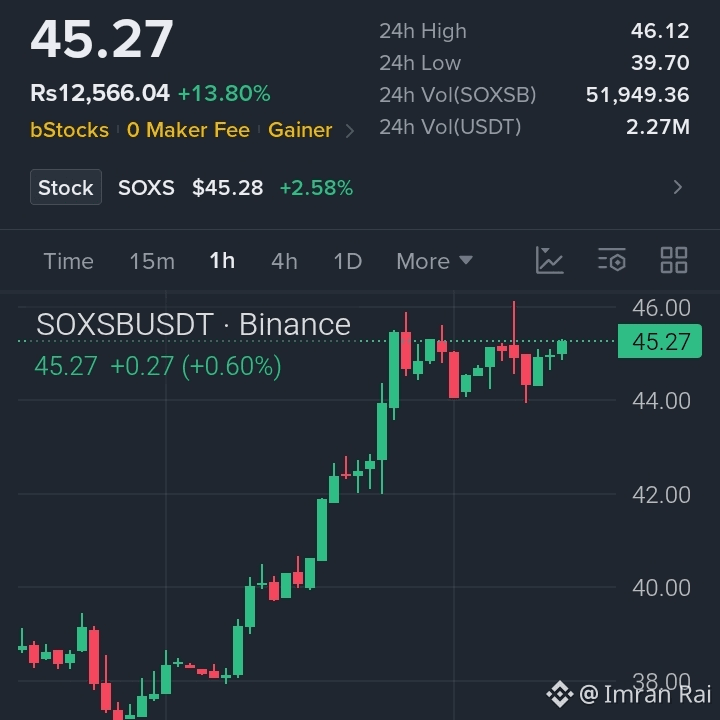The width and height of the screenshot is (720, 720).
Task: Choose the 1D interval tab
Action: pyautogui.click(x=348, y=261)
